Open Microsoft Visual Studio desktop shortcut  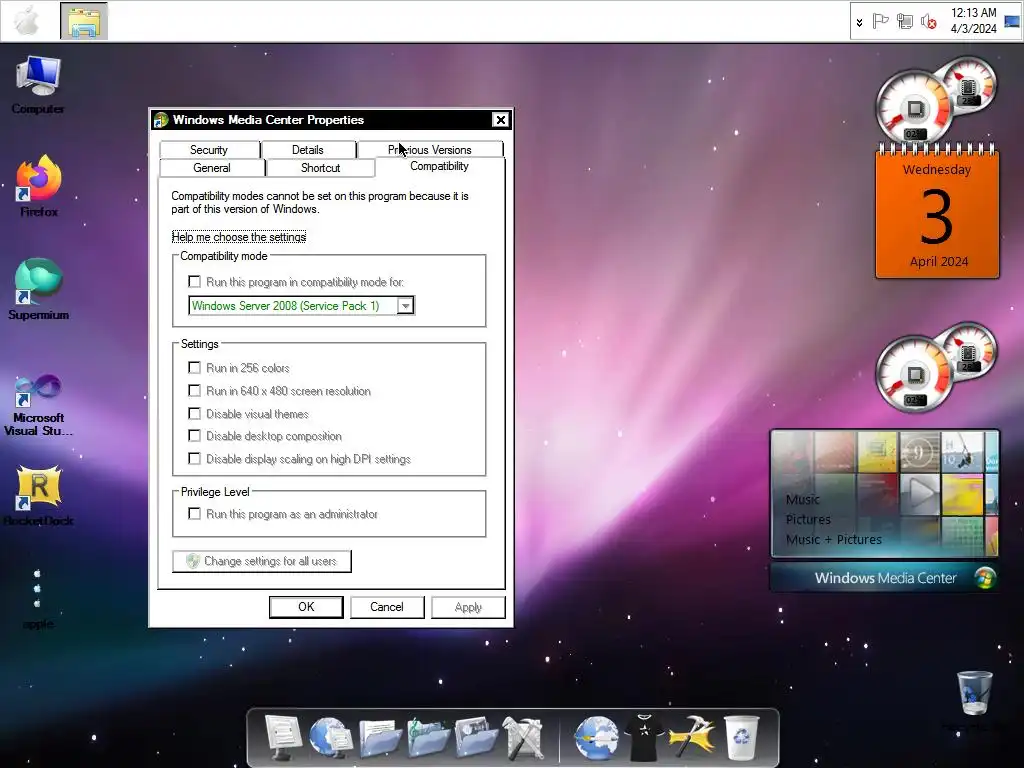tap(39, 405)
